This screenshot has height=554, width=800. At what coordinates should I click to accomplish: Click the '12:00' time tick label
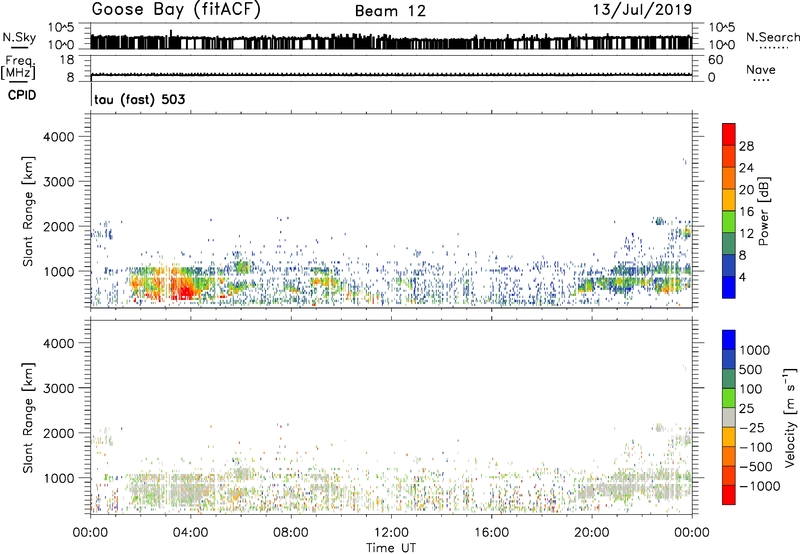(391, 533)
